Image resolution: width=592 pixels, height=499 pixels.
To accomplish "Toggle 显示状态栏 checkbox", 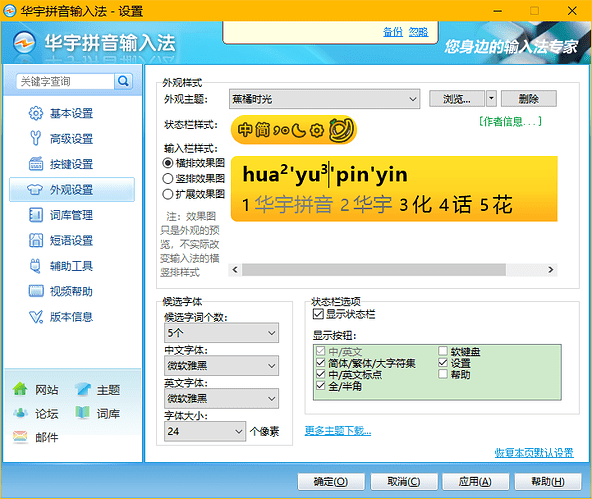I will pos(318,314).
